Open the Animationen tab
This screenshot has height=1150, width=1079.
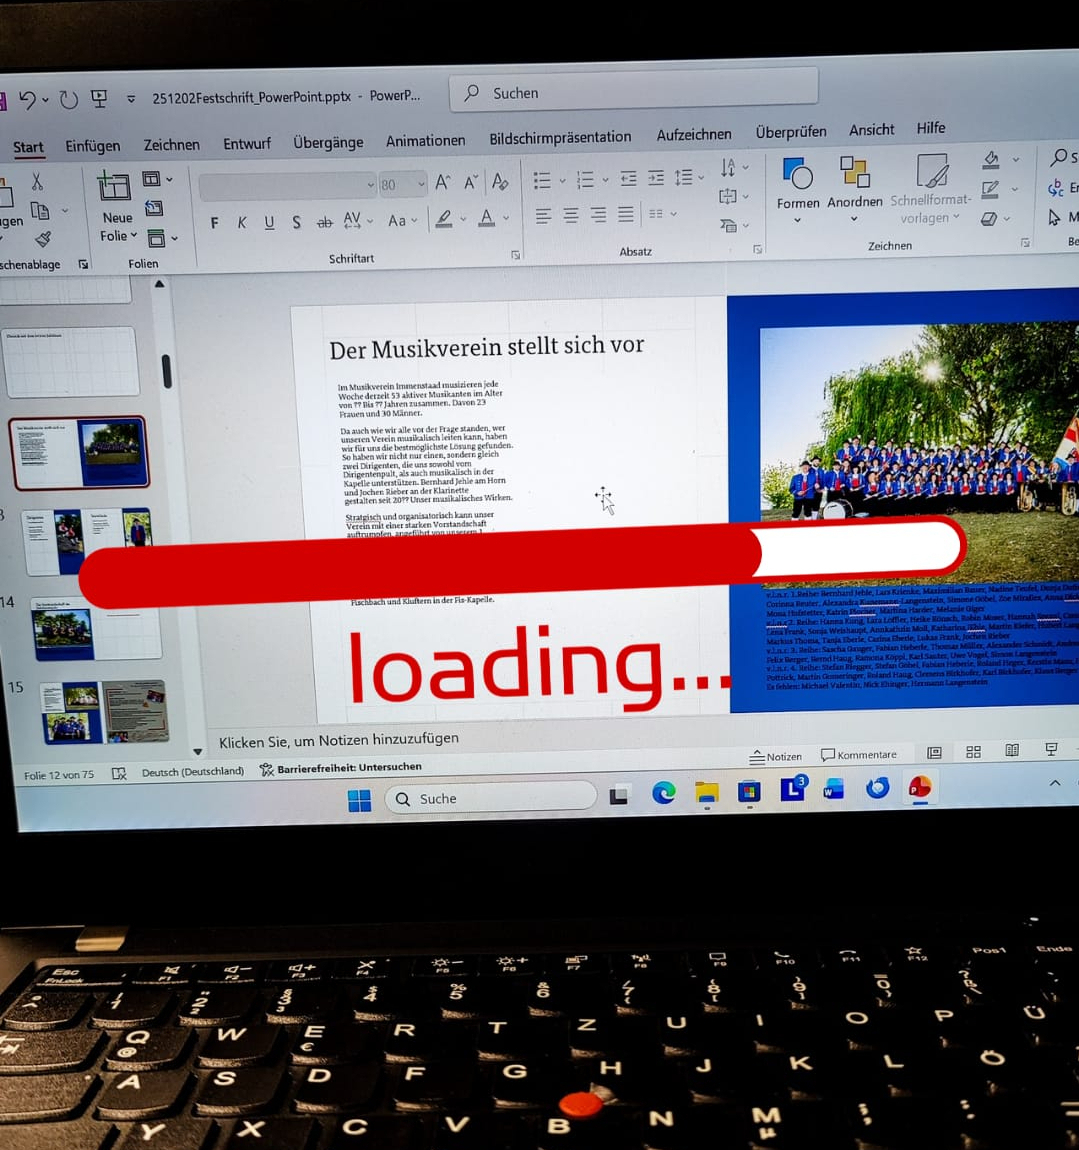425,140
